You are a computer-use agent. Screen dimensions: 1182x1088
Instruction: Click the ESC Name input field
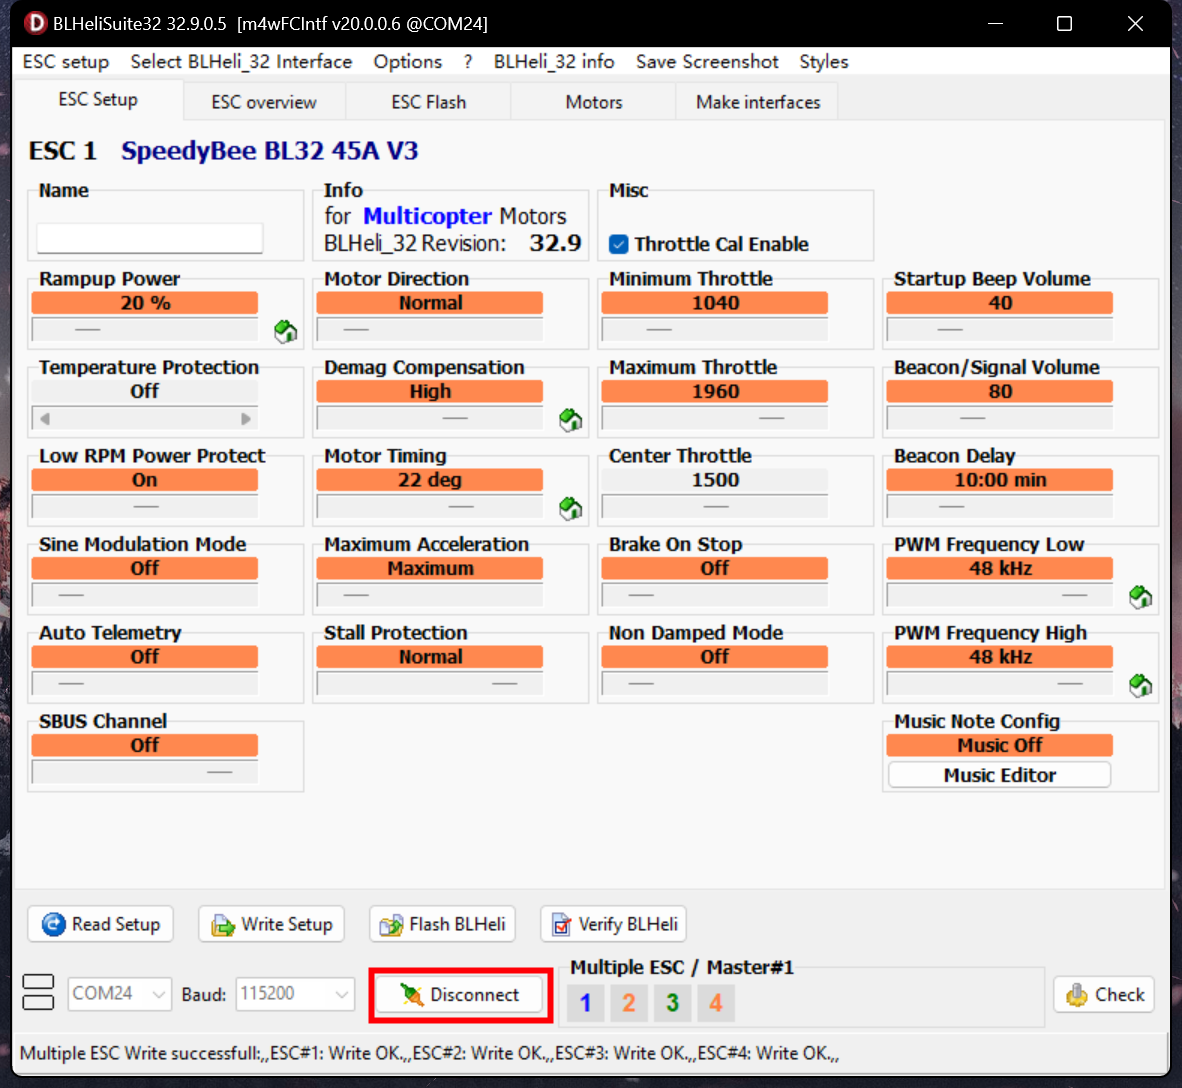(x=150, y=238)
